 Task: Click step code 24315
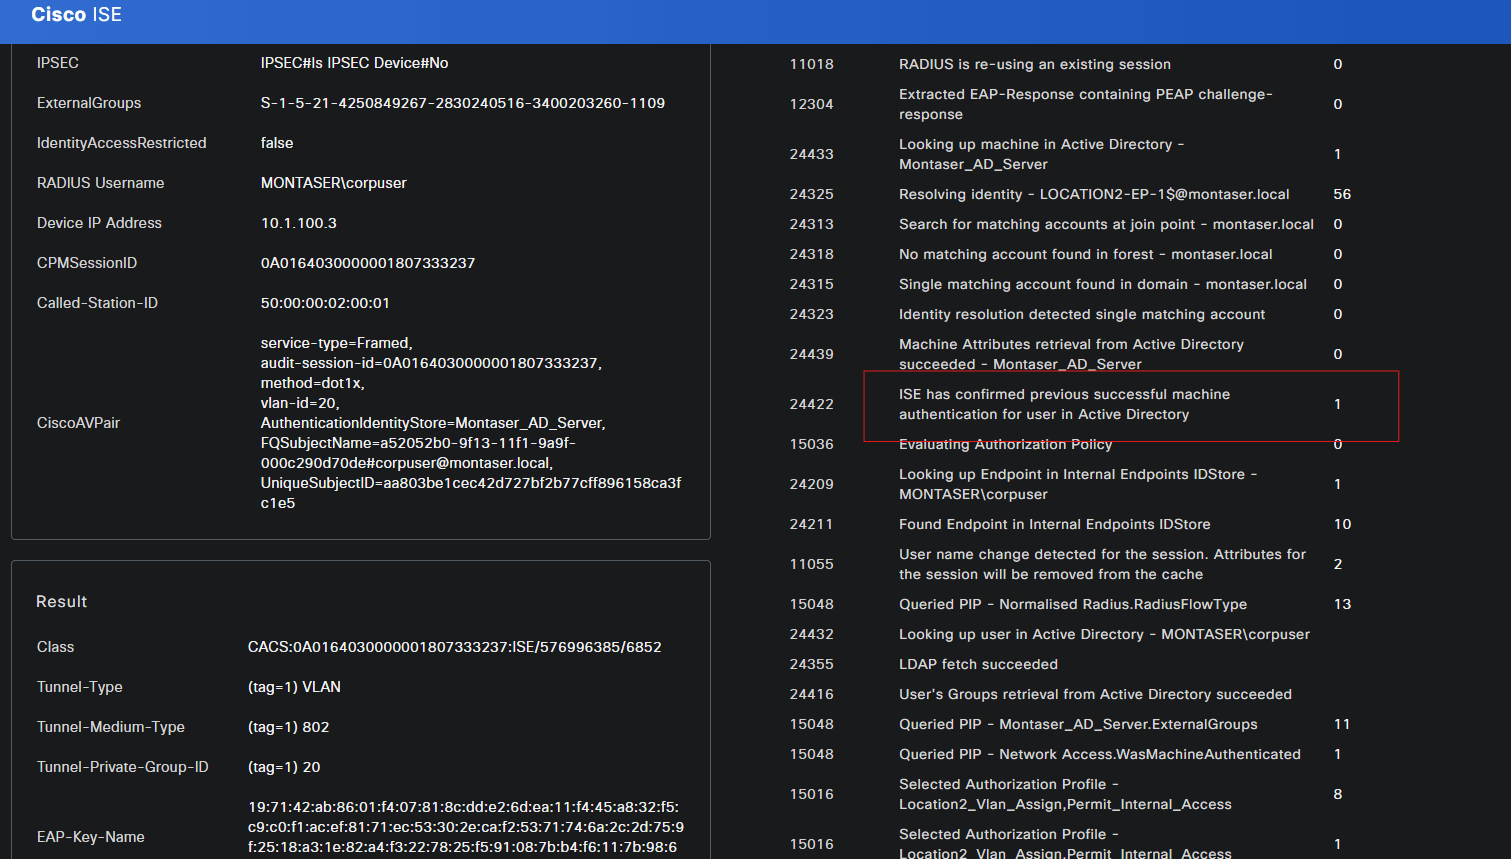point(811,284)
